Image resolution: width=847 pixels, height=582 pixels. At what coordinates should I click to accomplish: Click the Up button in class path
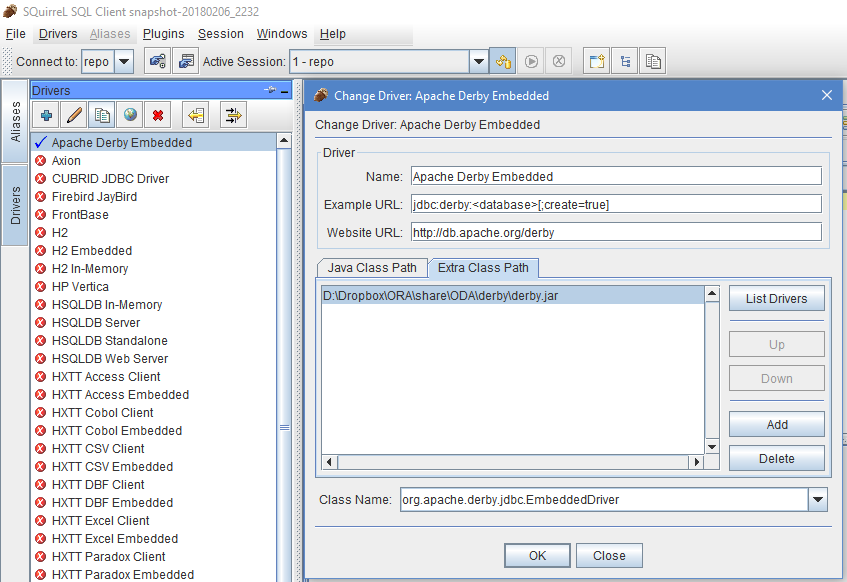click(777, 344)
